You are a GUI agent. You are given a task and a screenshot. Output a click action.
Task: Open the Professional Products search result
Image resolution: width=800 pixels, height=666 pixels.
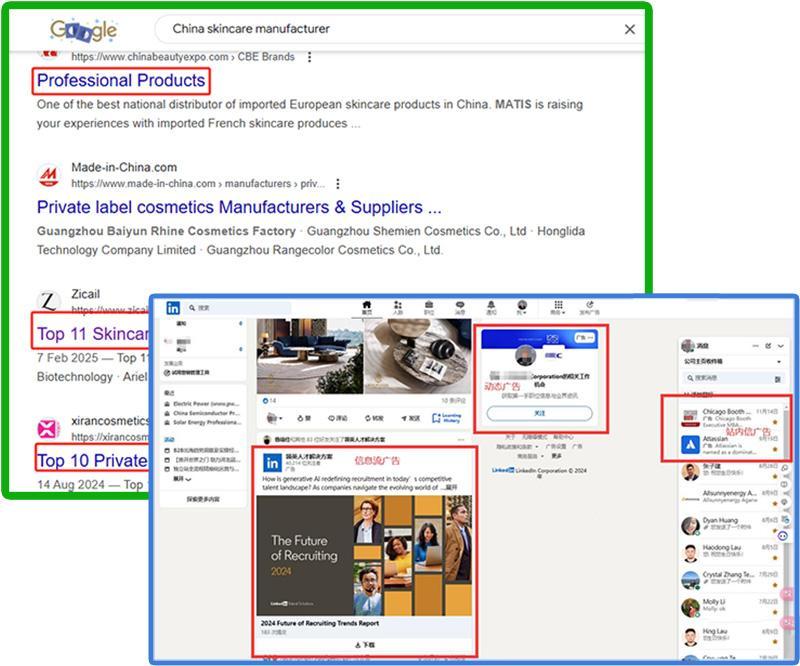tap(121, 81)
